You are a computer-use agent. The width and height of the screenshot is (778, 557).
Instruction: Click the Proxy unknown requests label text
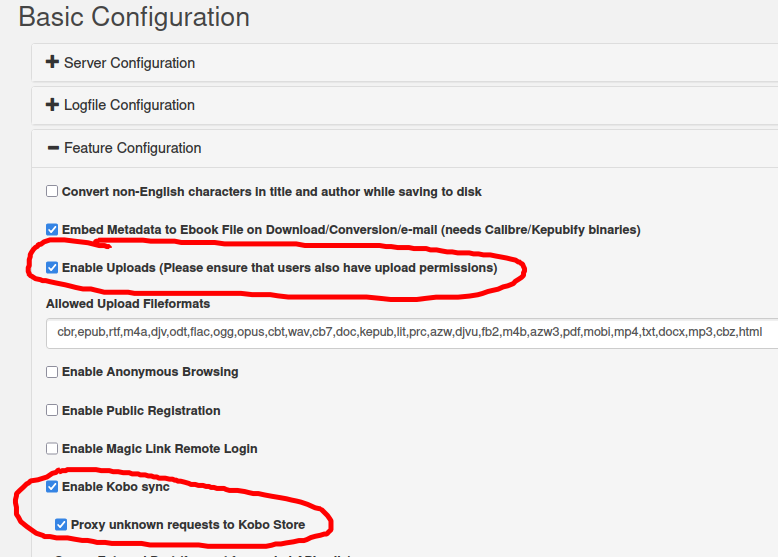click(188, 525)
